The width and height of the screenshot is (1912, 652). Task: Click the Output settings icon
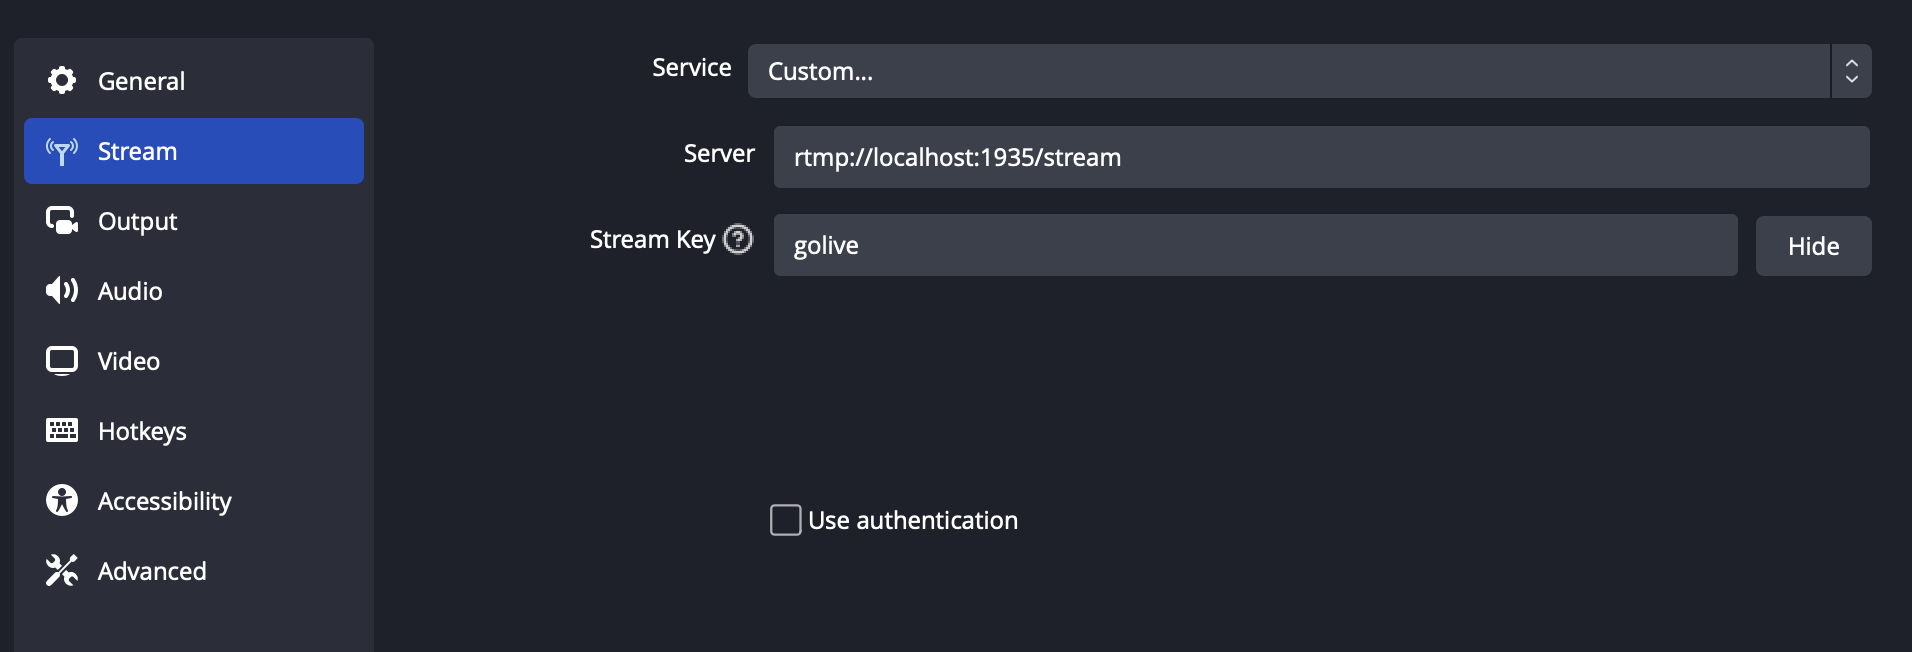(62, 221)
